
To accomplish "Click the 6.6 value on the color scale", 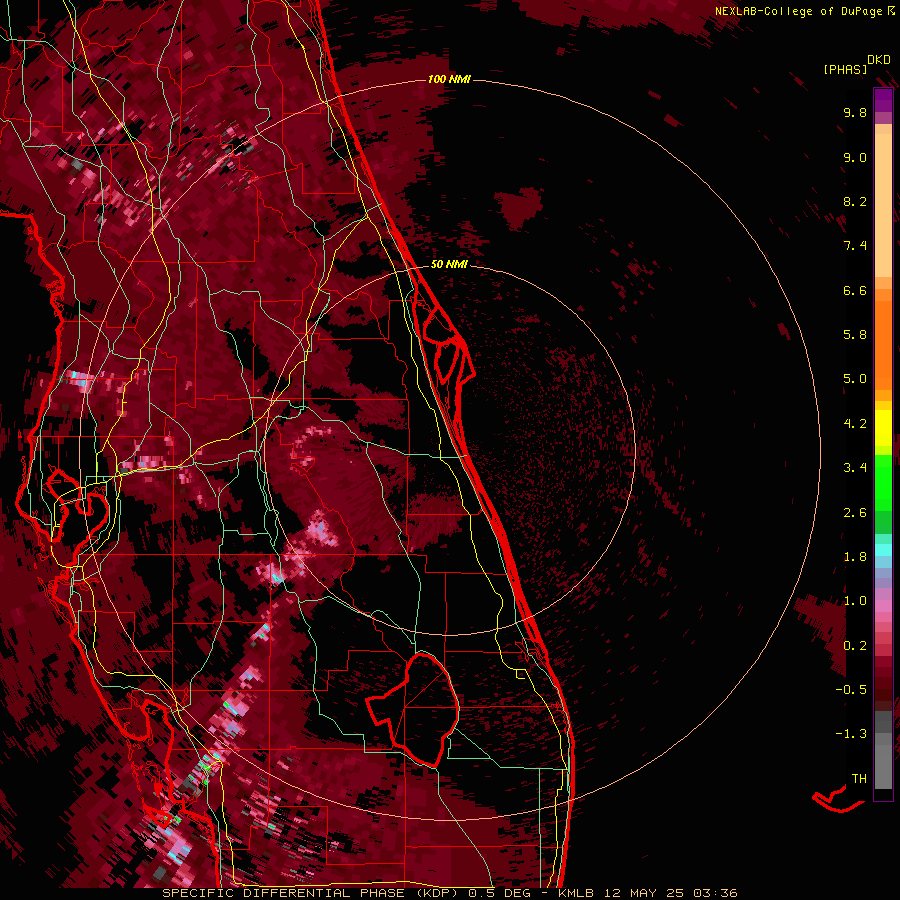I will coord(855,290).
